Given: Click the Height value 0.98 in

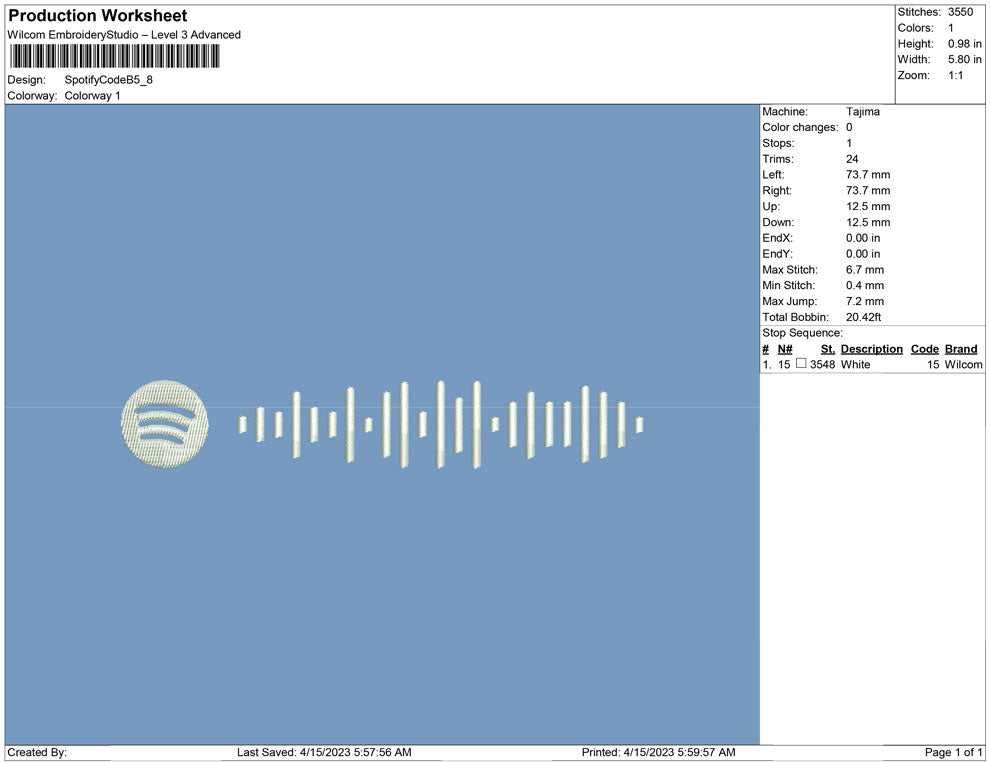Looking at the screenshot, I should point(965,44).
